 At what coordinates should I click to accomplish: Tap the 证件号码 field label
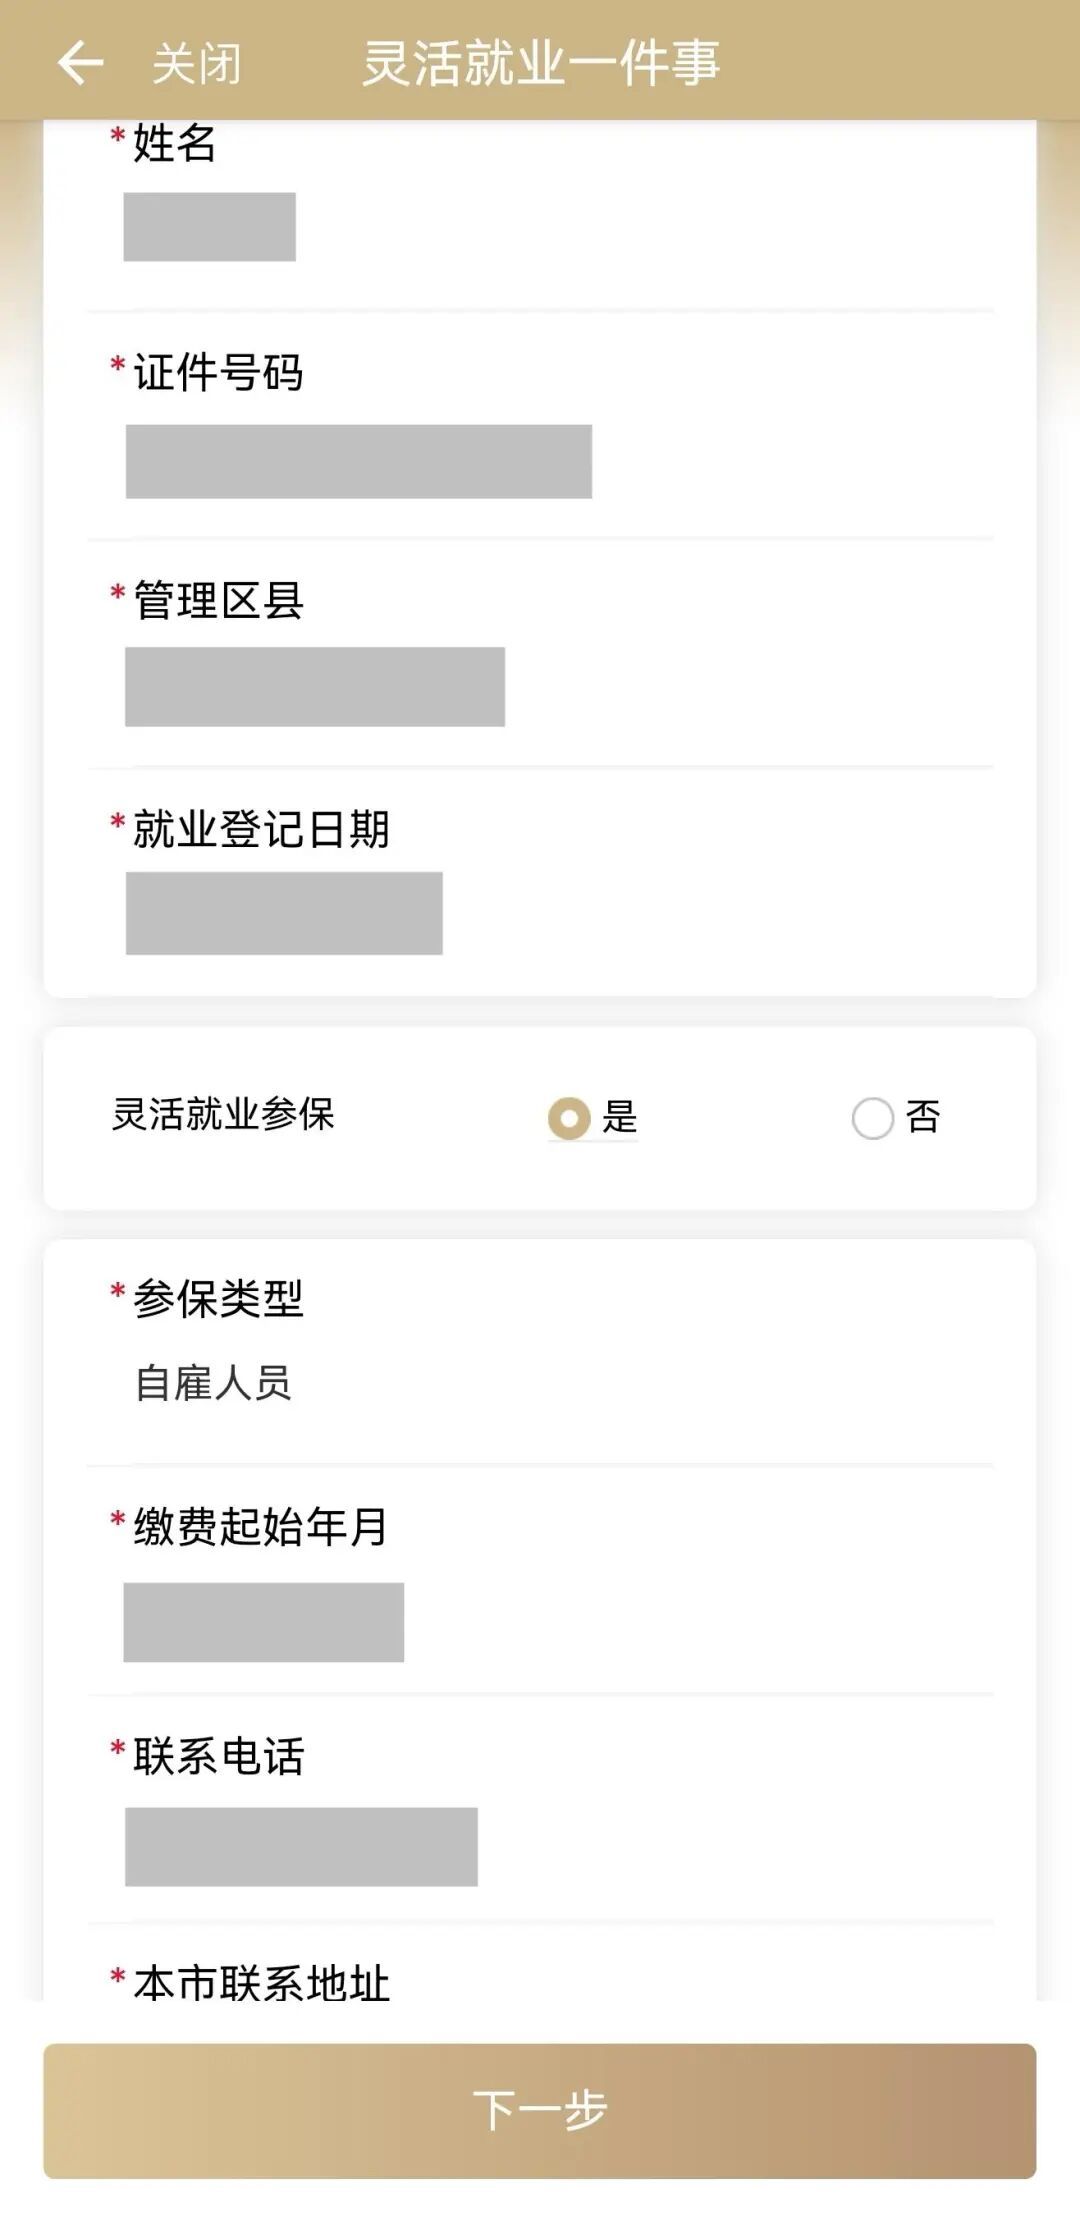point(218,372)
